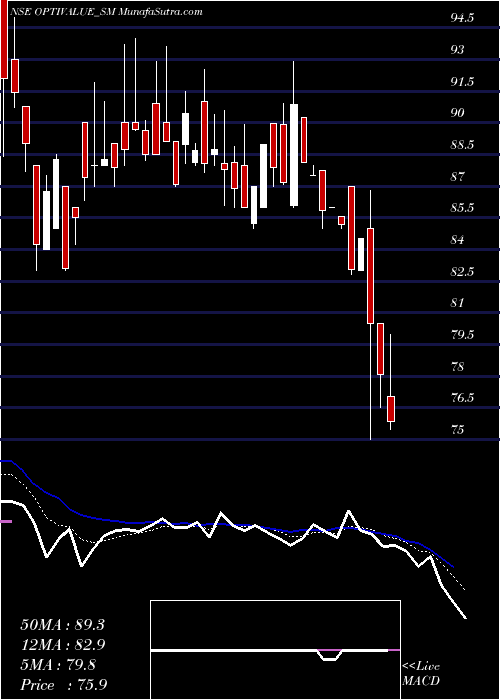Click the small magenta marker at left edge
Image resolution: width=500 pixels, height=700 pixels.
click(6, 521)
